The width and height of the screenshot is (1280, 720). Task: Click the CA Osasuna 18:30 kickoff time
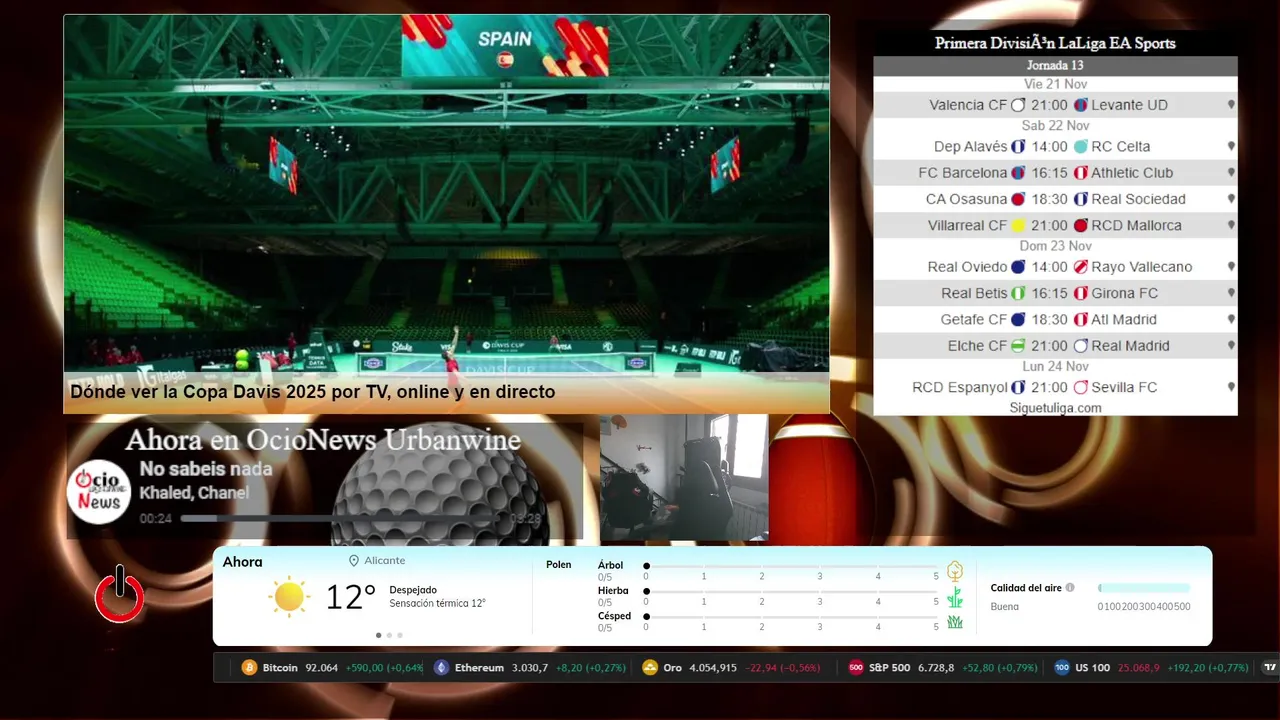1049,199
